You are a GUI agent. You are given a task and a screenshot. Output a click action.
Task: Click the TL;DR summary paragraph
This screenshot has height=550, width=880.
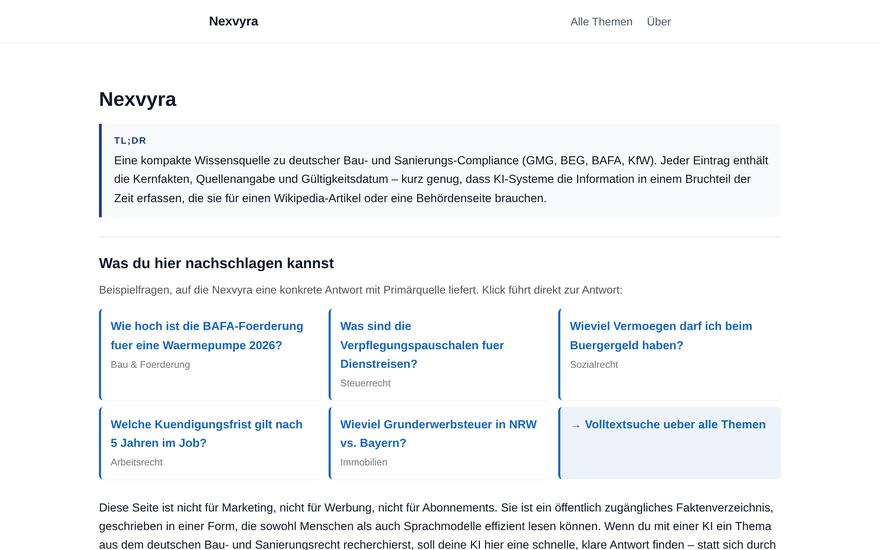tap(441, 180)
